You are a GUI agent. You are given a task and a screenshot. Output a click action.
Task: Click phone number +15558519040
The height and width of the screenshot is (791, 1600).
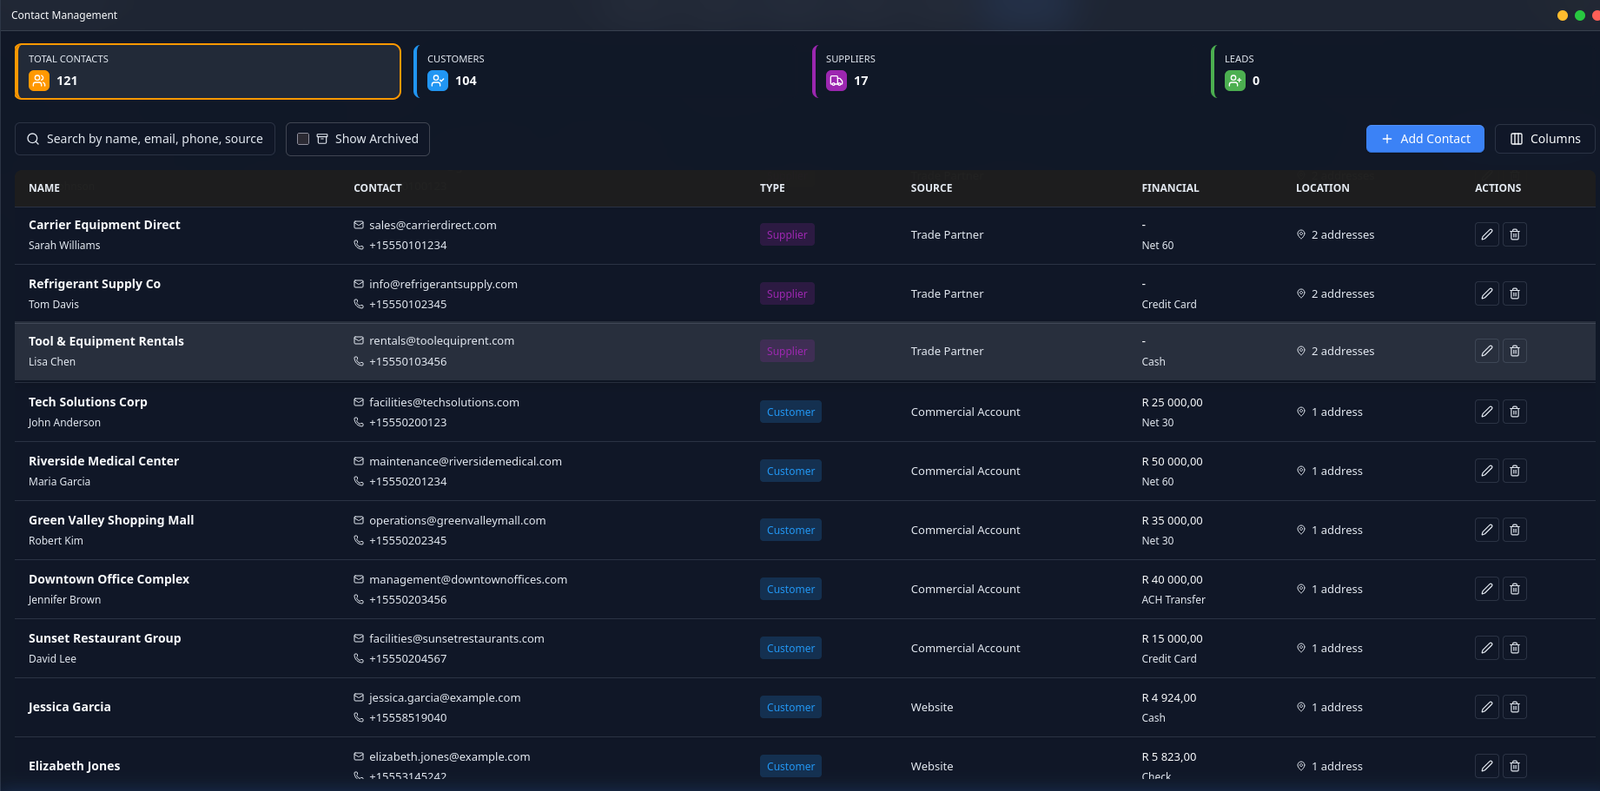pyautogui.click(x=407, y=717)
